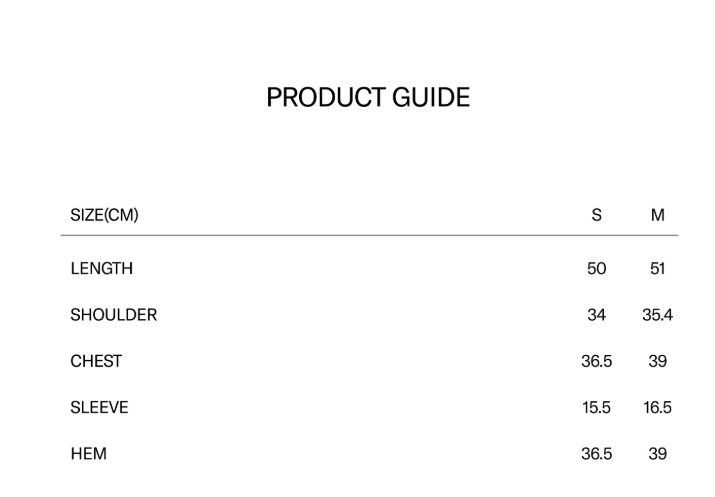This screenshot has width=715, height=497.
Task: Click the PRODUCT GUIDE heading
Action: click(x=368, y=97)
